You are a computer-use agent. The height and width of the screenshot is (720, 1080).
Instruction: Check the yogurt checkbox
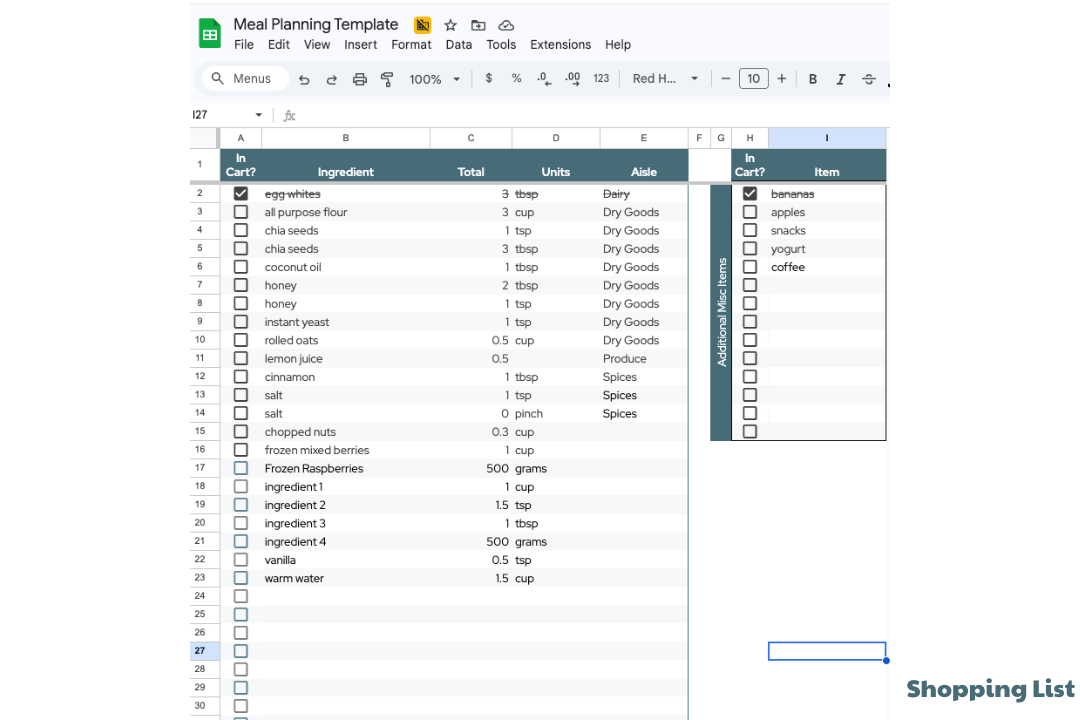click(750, 249)
